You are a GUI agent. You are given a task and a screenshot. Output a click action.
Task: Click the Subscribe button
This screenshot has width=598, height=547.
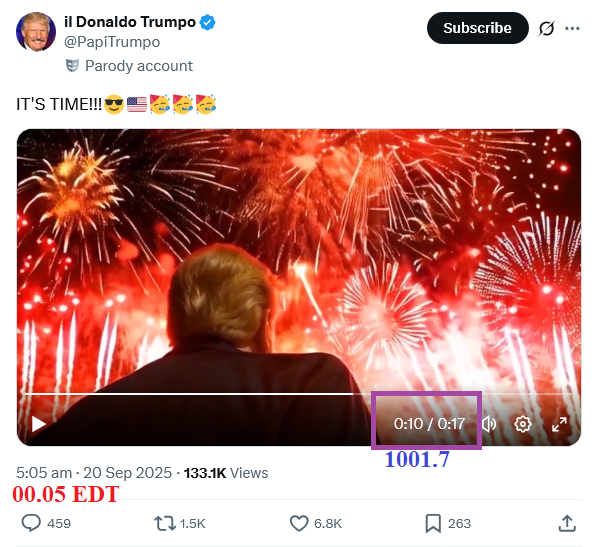477,28
